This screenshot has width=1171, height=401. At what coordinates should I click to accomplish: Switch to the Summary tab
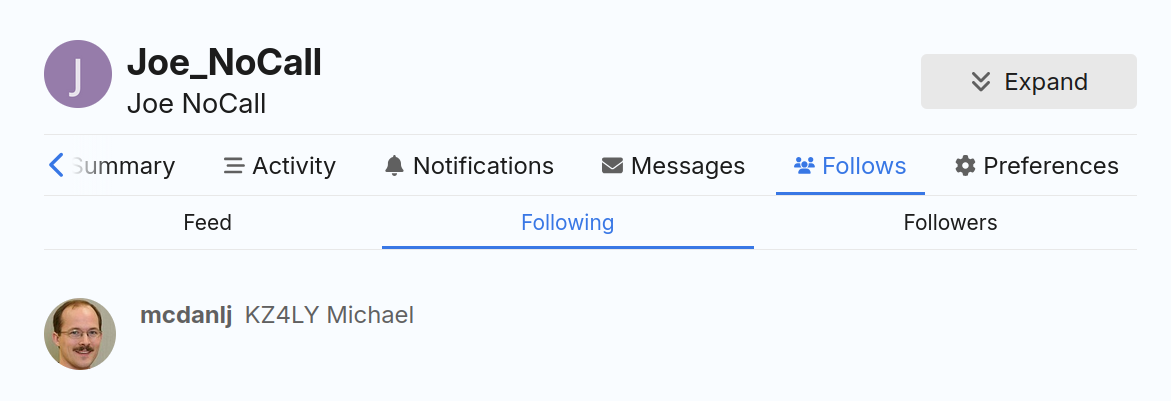127,166
